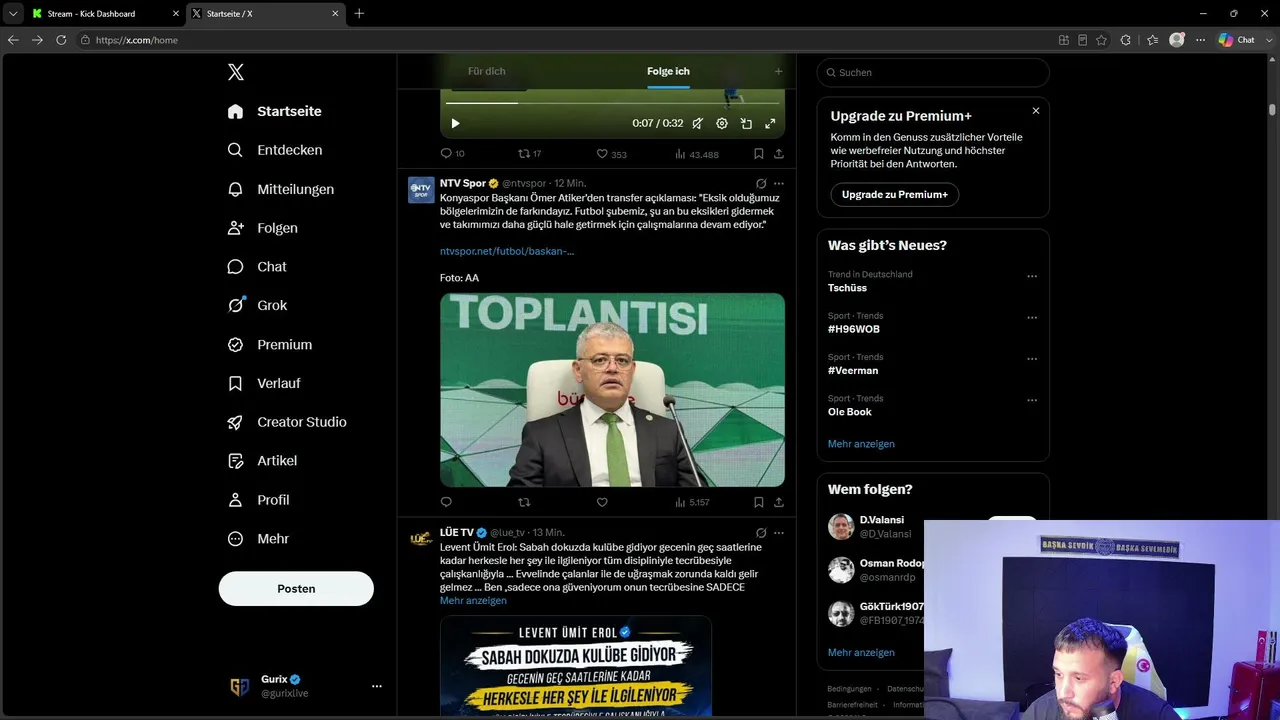The height and width of the screenshot is (720, 1280).
Task: Open options for the Tschüss trend
Action: coord(1032,277)
